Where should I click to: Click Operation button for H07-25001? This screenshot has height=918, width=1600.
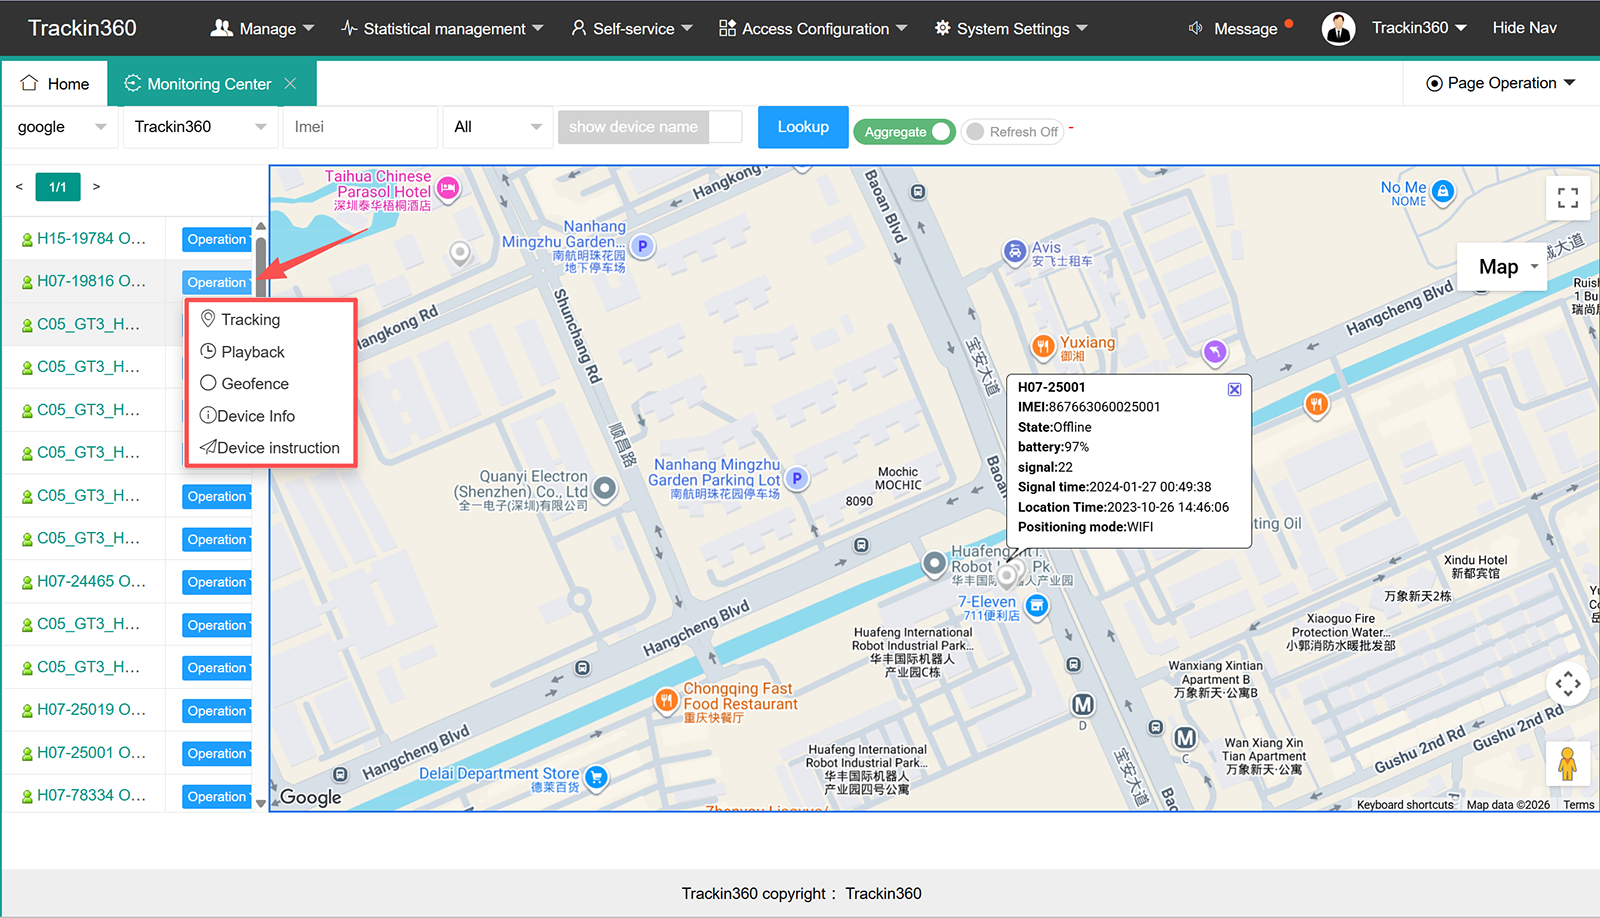pyautogui.click(x=216, y=754)
